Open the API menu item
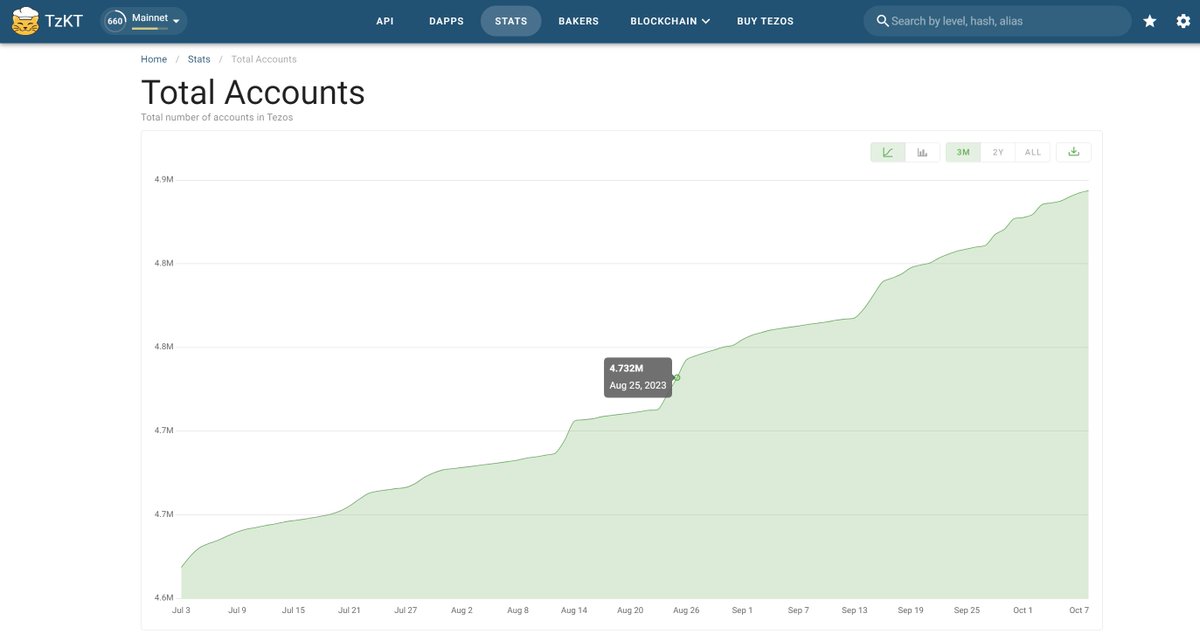The image size is (1200, 641). [x=385, y=21]
